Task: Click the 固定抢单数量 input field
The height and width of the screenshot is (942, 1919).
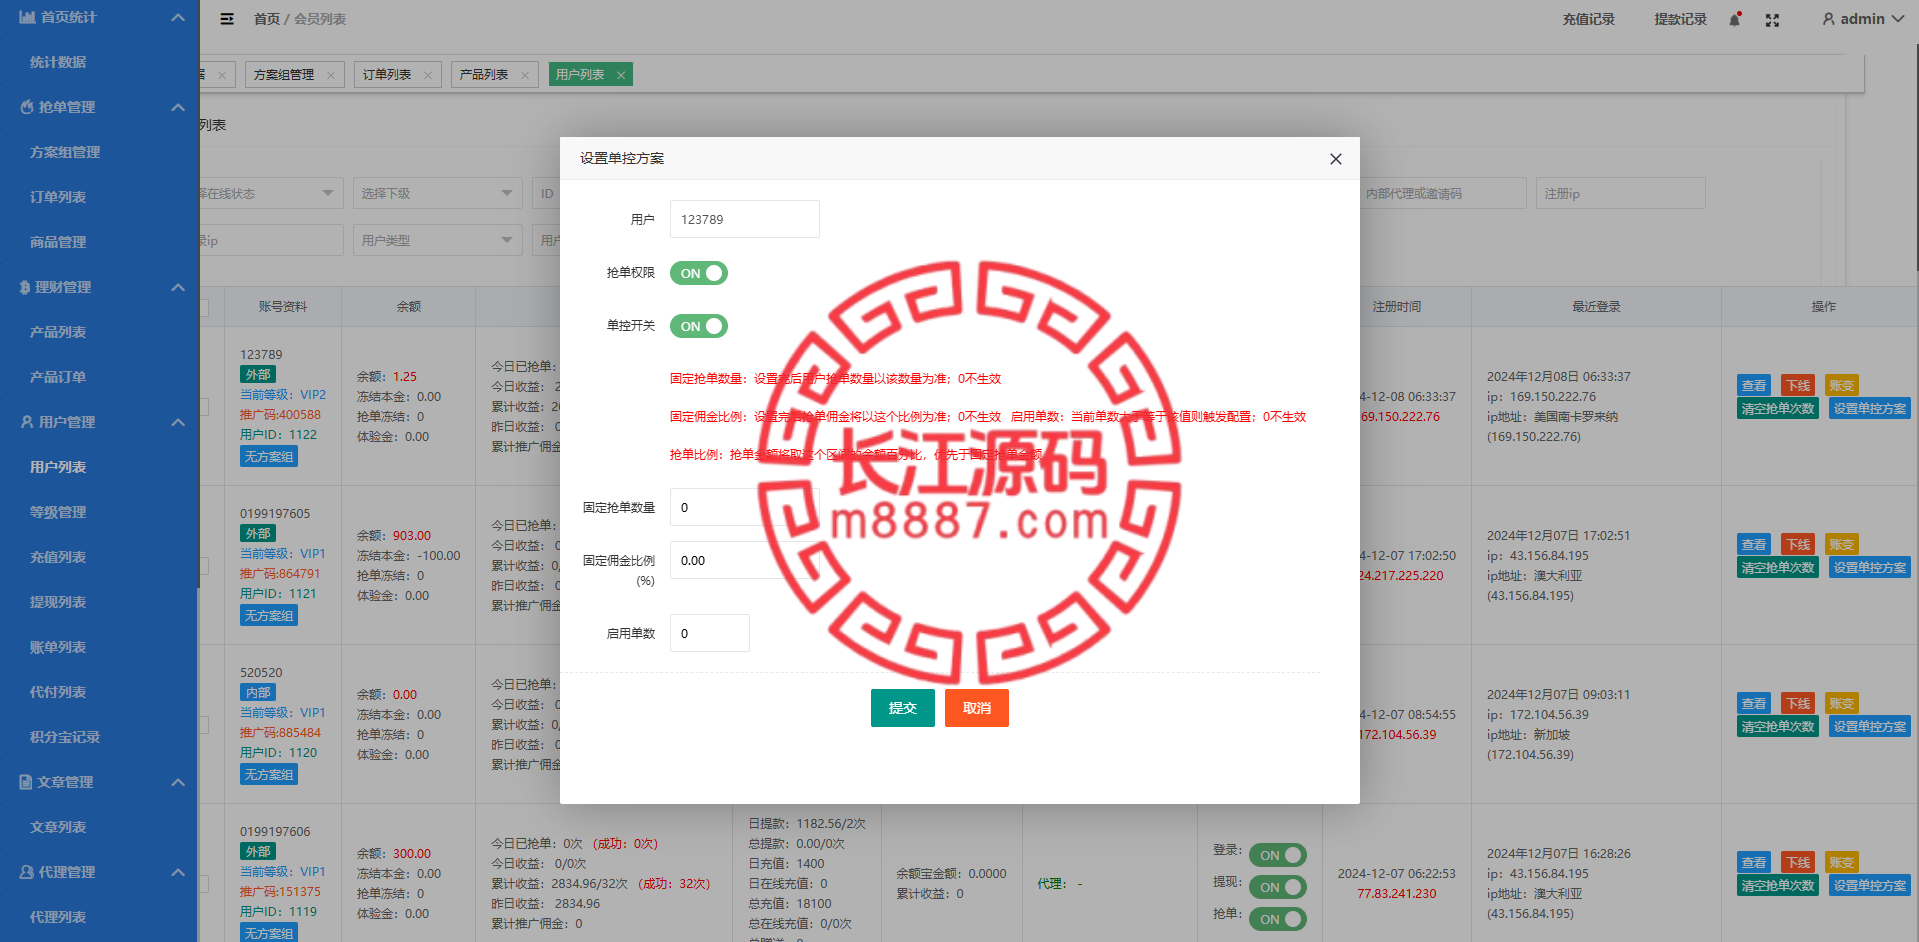Action: point(745,507)
